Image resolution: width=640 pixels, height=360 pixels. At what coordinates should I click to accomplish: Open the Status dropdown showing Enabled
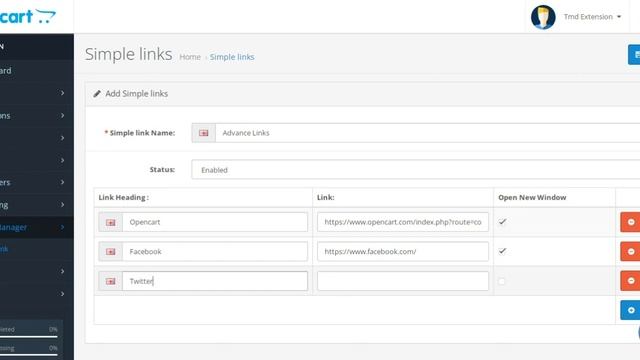coord(416,170)
